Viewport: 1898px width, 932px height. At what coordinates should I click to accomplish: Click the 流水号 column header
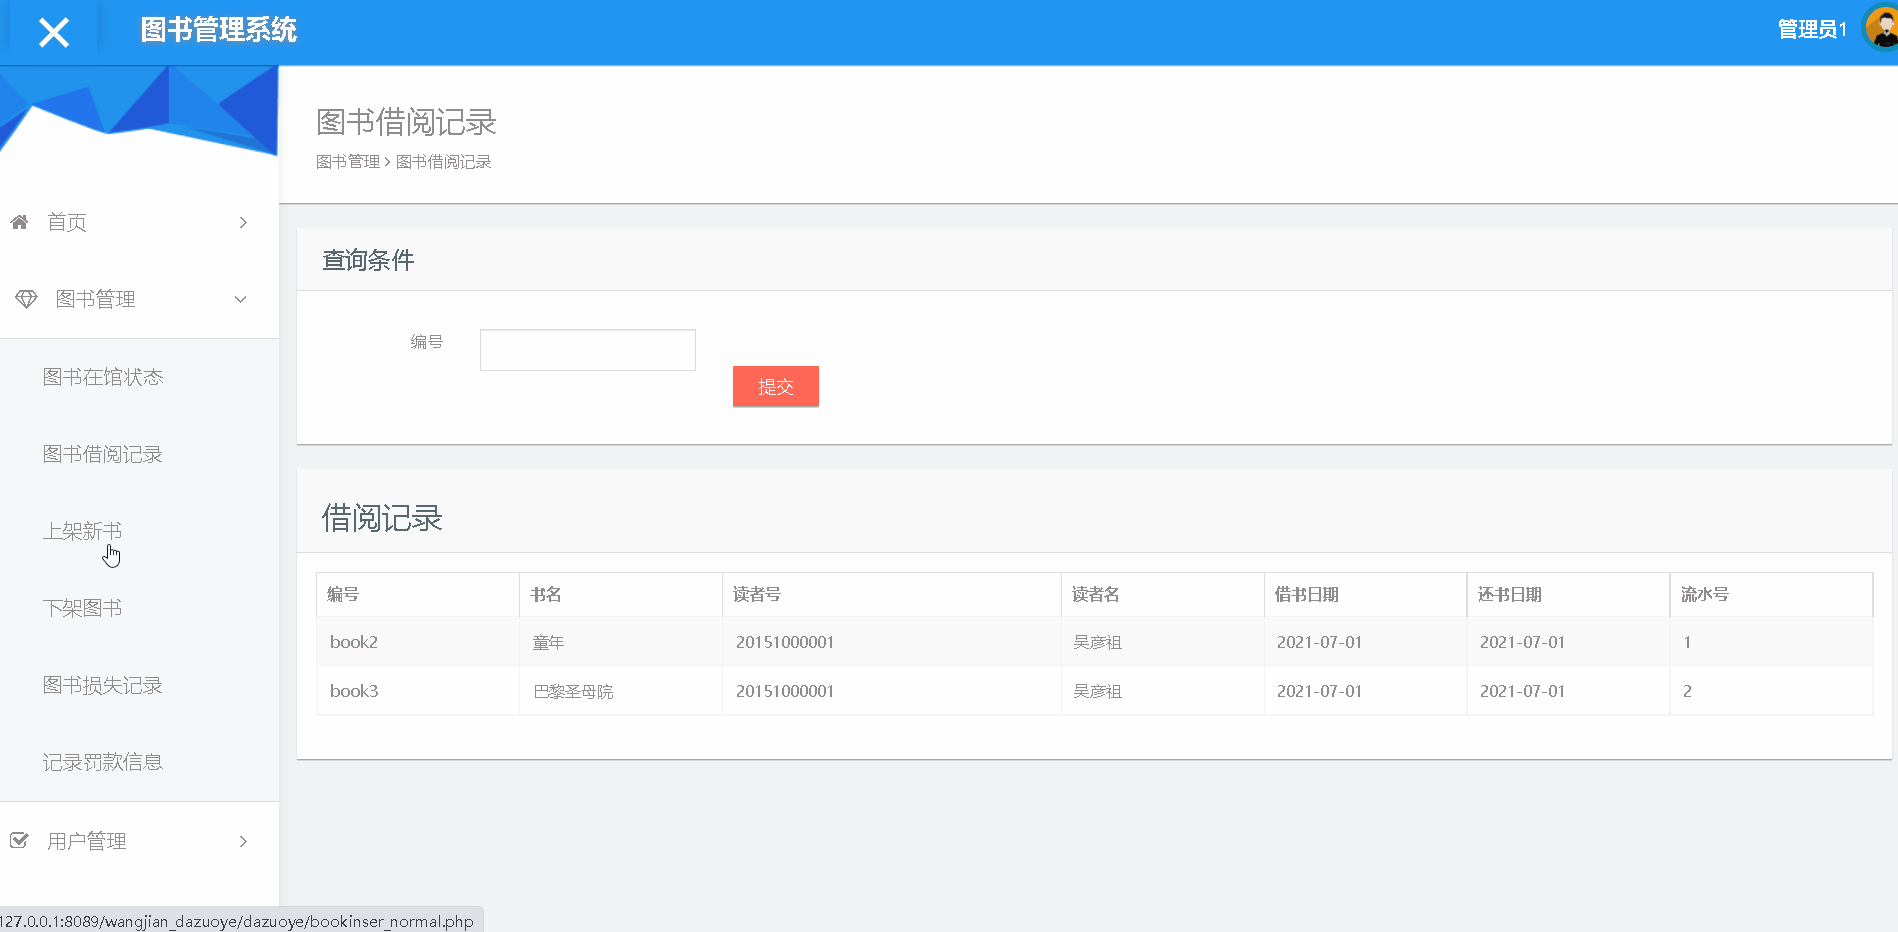click(x=1772, y=594)
